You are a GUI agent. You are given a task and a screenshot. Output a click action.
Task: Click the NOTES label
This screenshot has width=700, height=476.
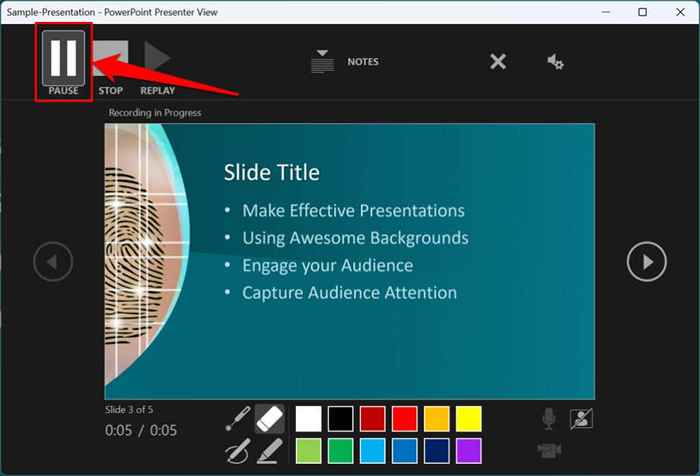363,62
